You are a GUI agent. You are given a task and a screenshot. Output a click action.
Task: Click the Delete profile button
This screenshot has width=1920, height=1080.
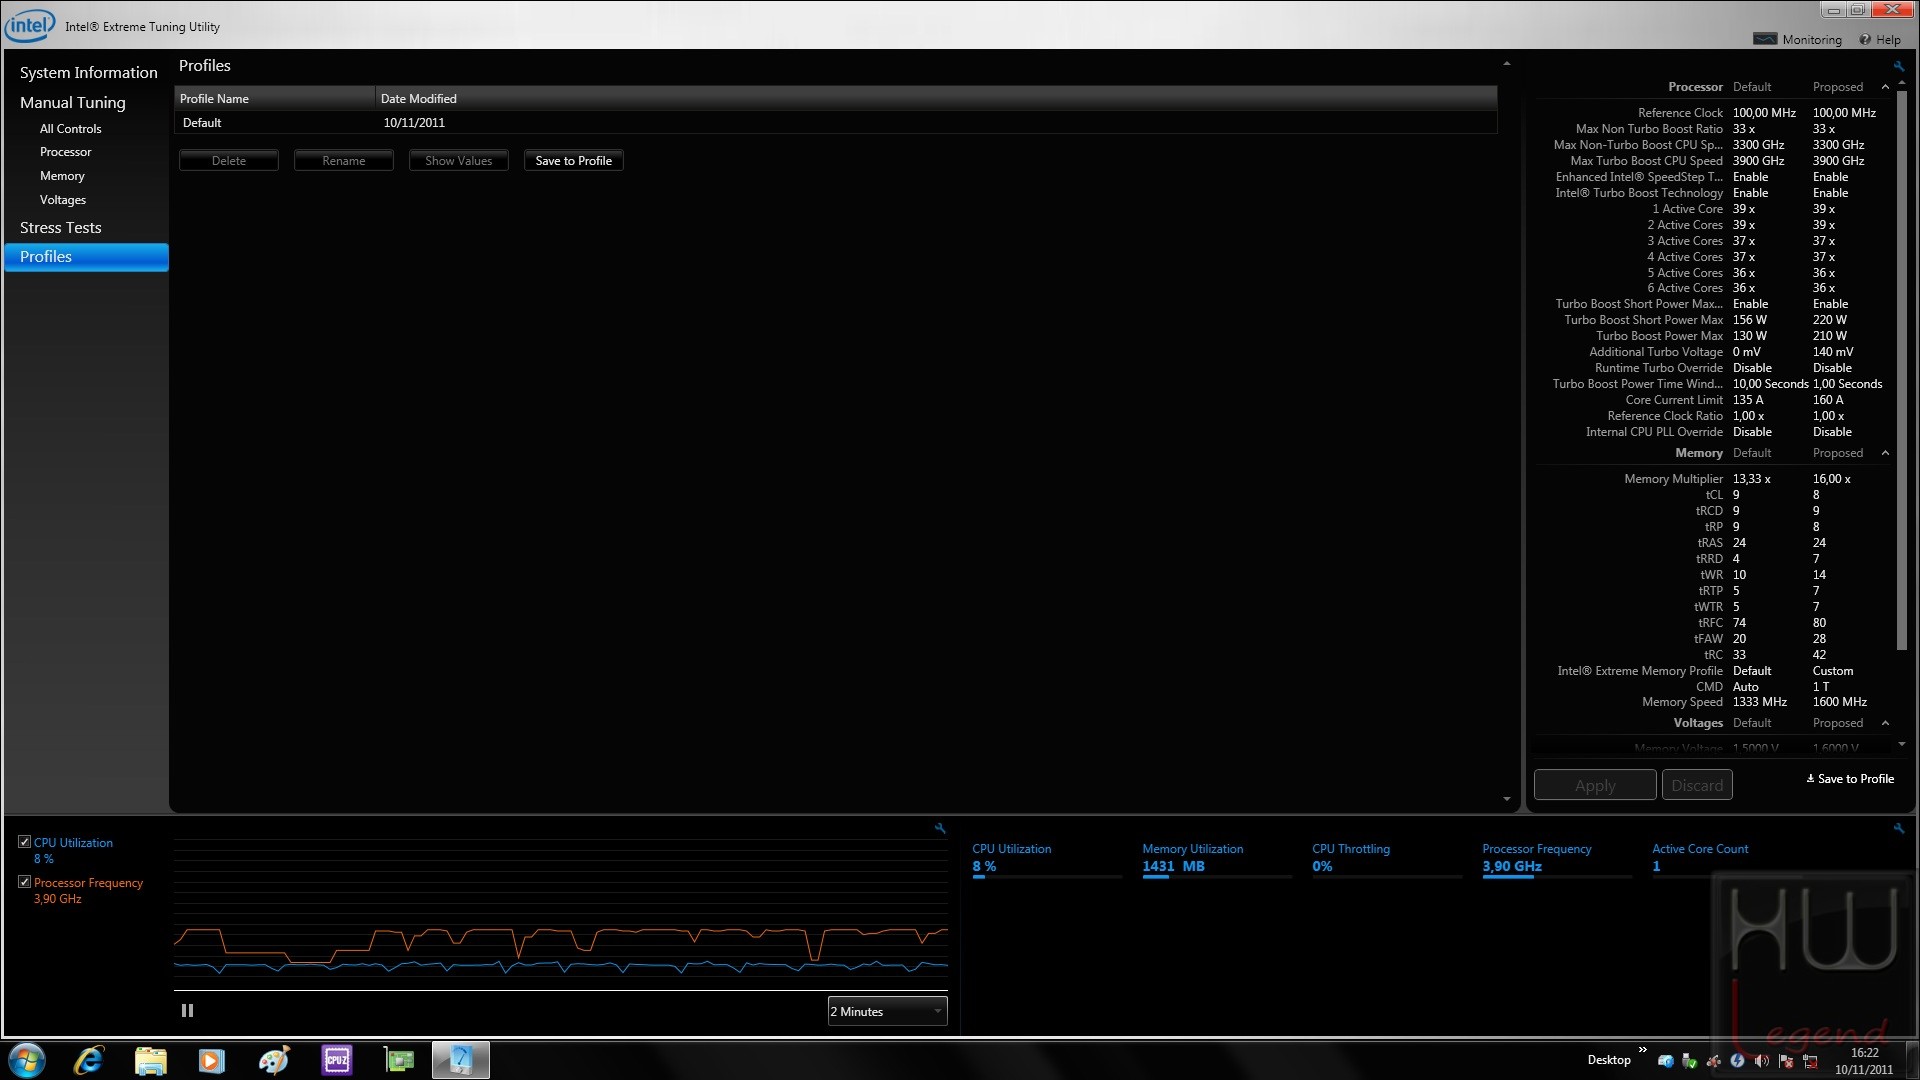tap(229, 160)
